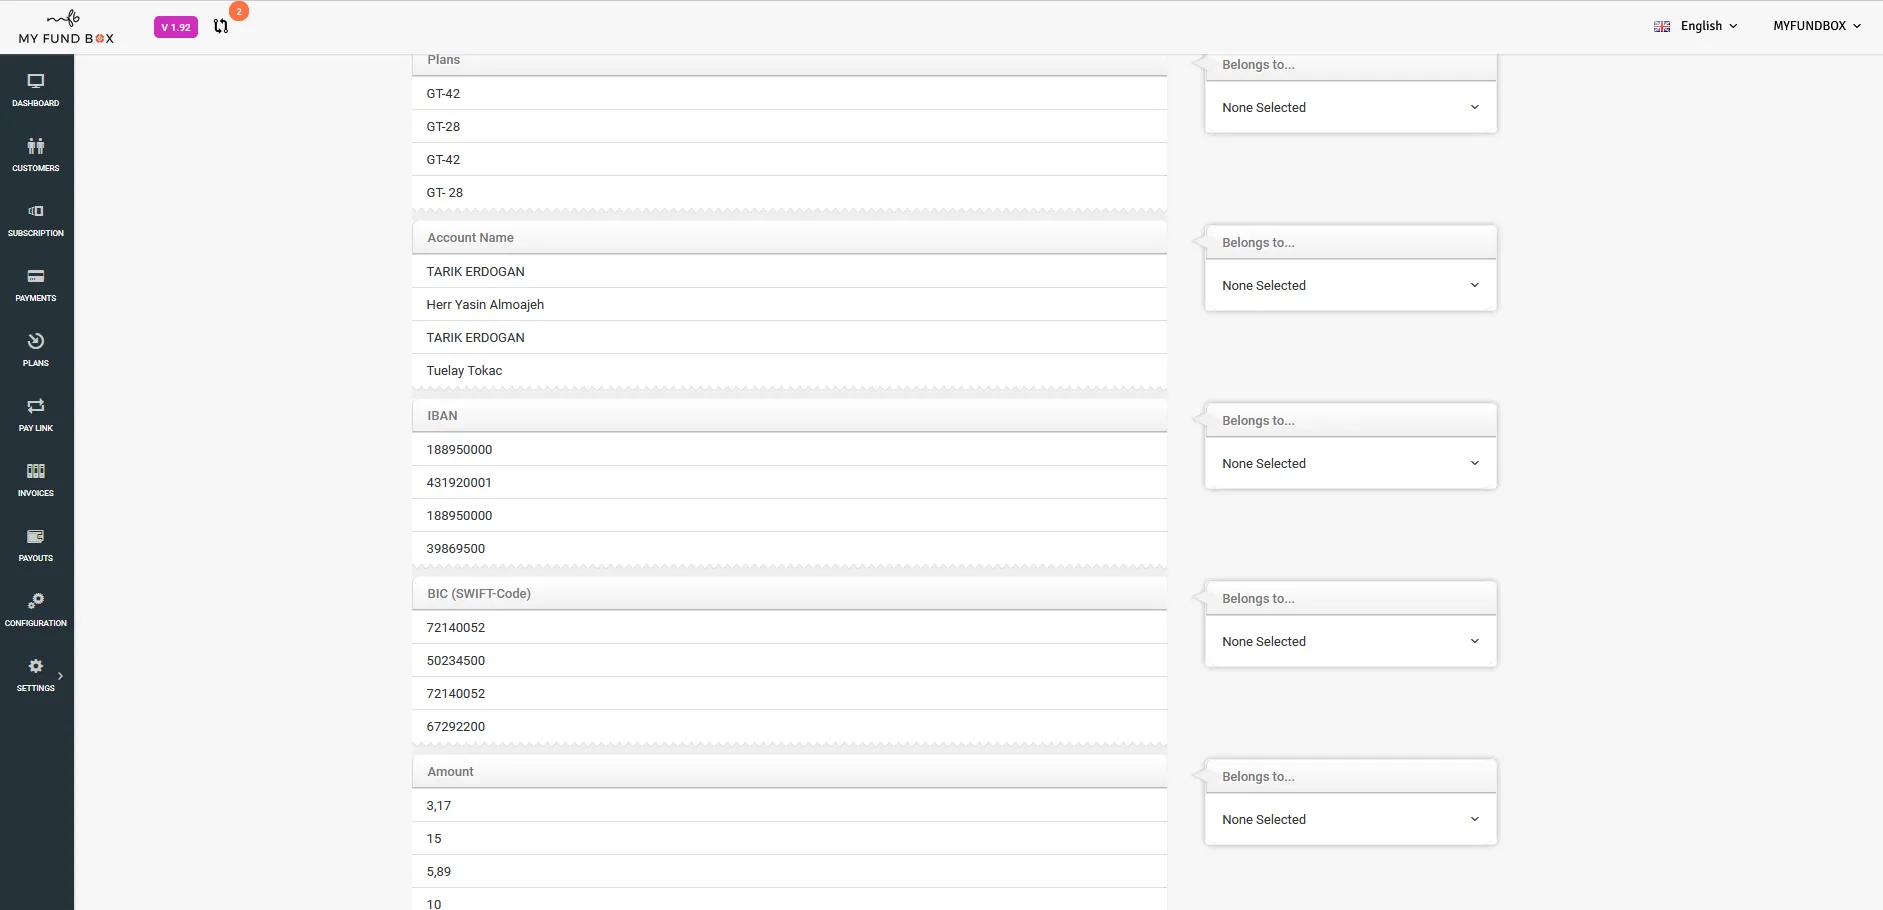Image resolution: width=1883 pixels, height=910 pixels.
Task: Open Belongs to dropdown for BIC
Action: click(1350, 641)
